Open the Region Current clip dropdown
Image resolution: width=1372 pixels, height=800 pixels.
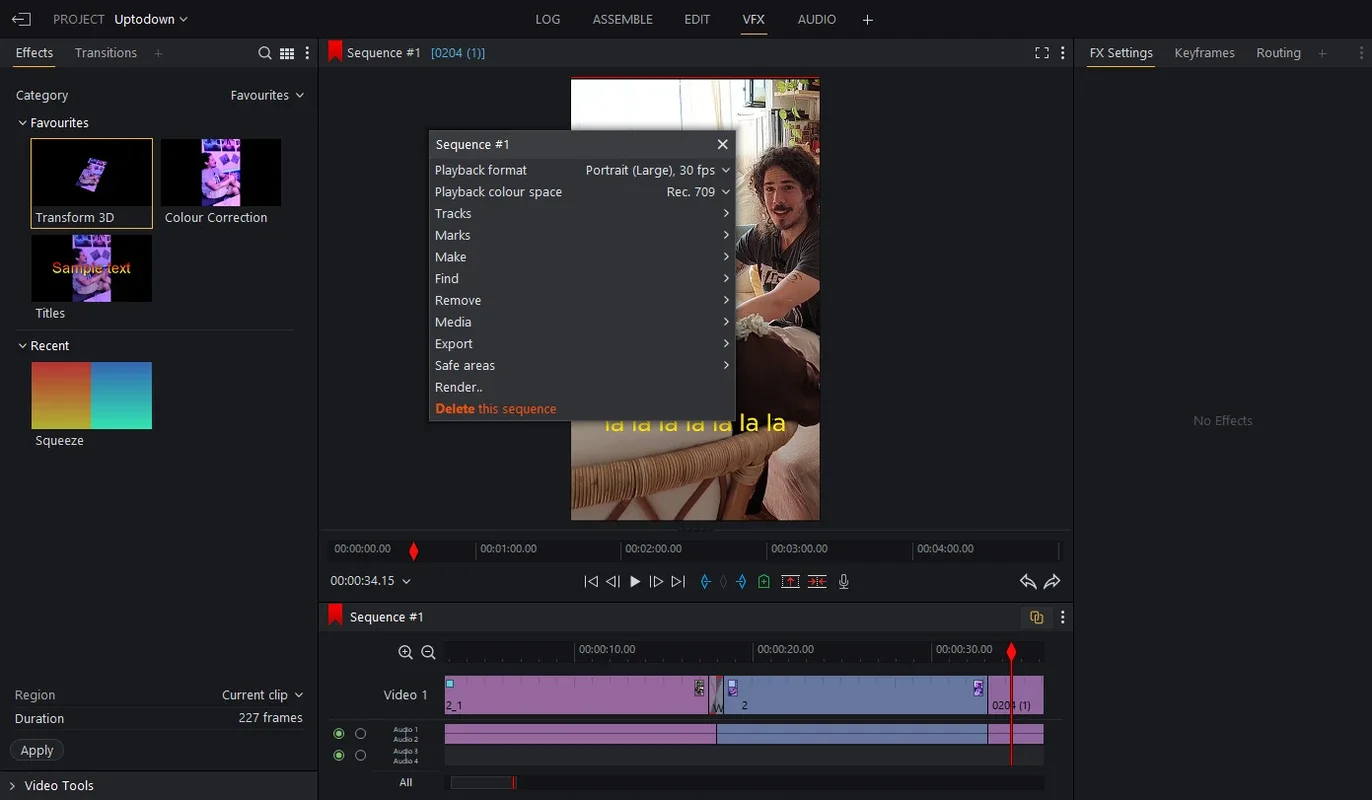coord(262,695)
